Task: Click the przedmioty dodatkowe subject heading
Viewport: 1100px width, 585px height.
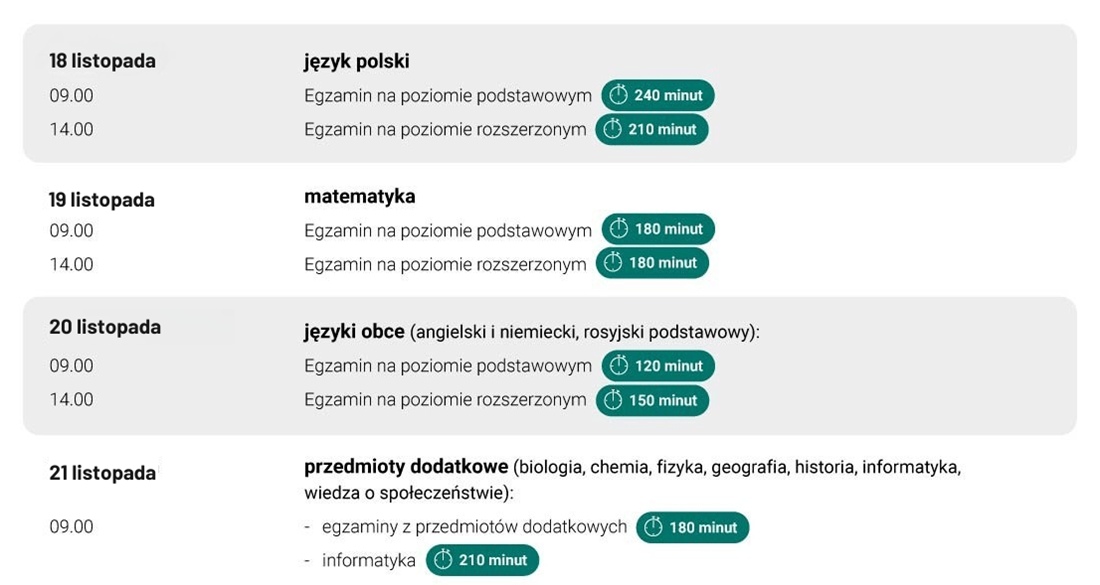Action: click(406, 467)
